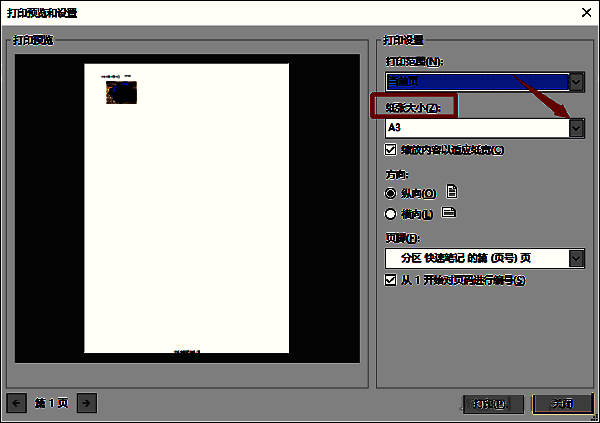This screenshot has height=423, width=600.
Task: Click the portrait page orientation icon
Action: point(452,192)
